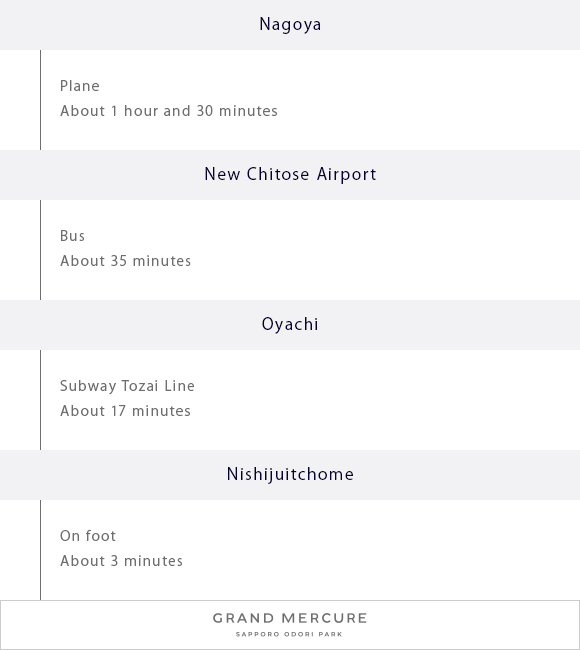The image size is (580, 650).
Task: Click the vertical route line beside Bus
Action: (x=40, y=250)
